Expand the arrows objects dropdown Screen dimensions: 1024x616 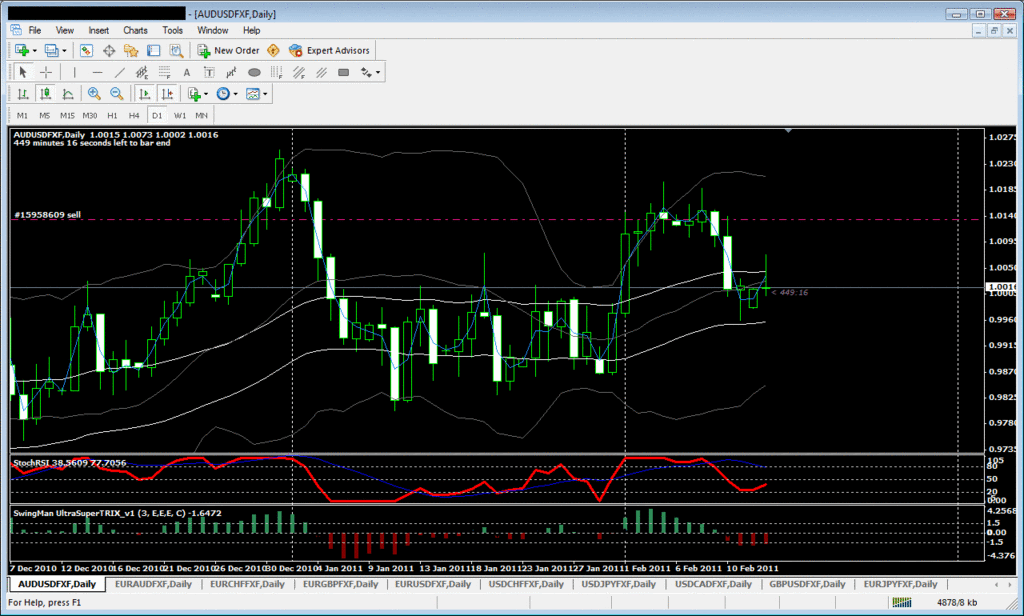tap(377, 72)
